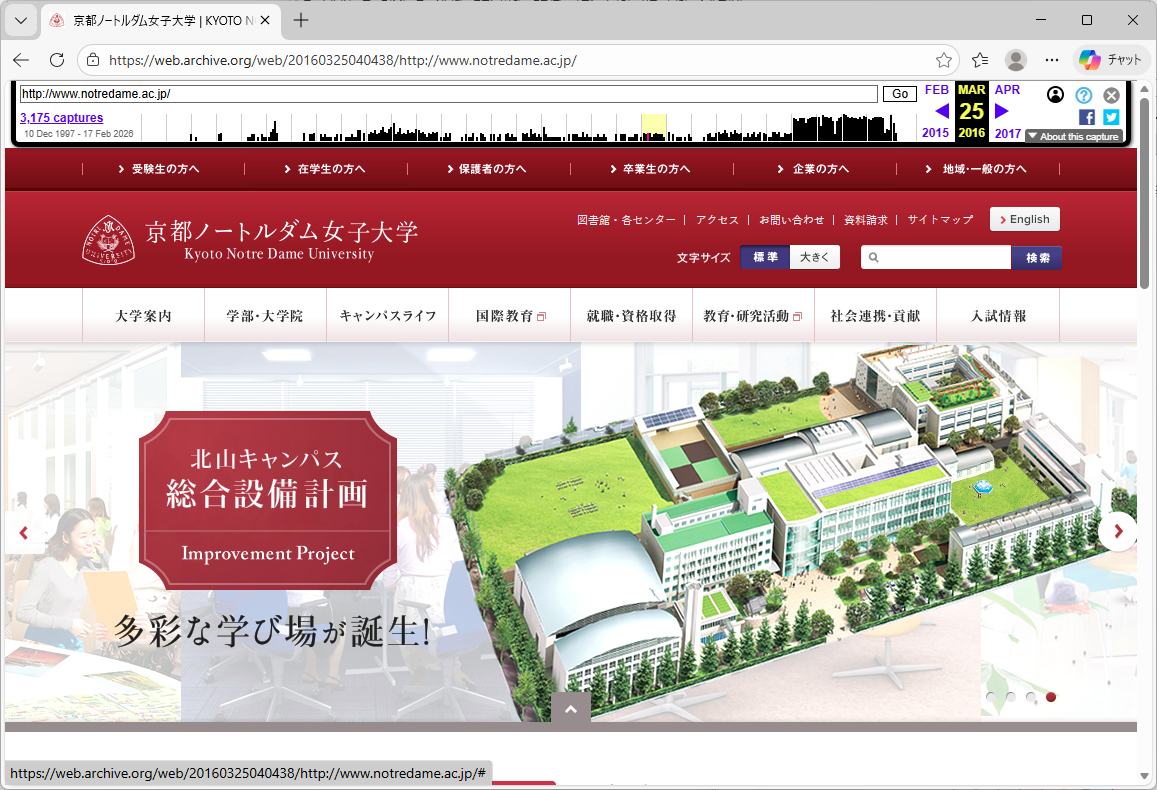The image size is (1157, 790).
Task: Close the Wayback Machine toolbar overlay
Action: tap(1111, 95)
